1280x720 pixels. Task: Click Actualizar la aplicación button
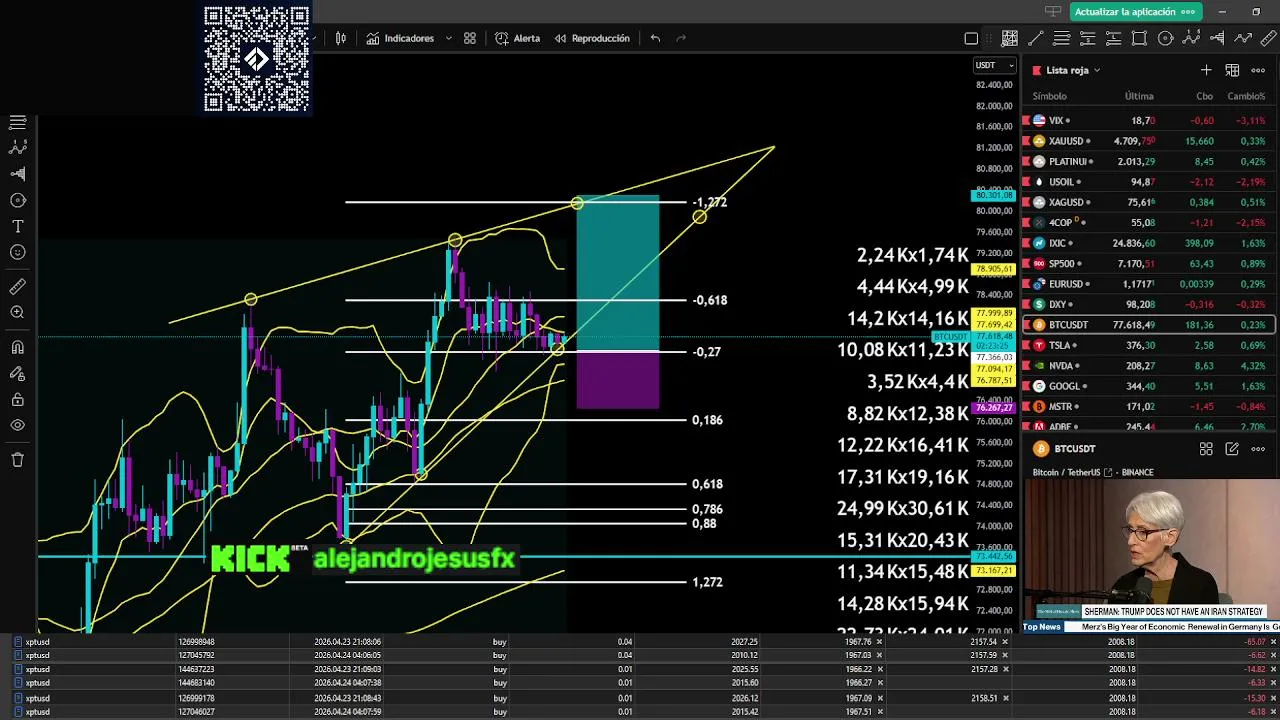[1135, 12]
